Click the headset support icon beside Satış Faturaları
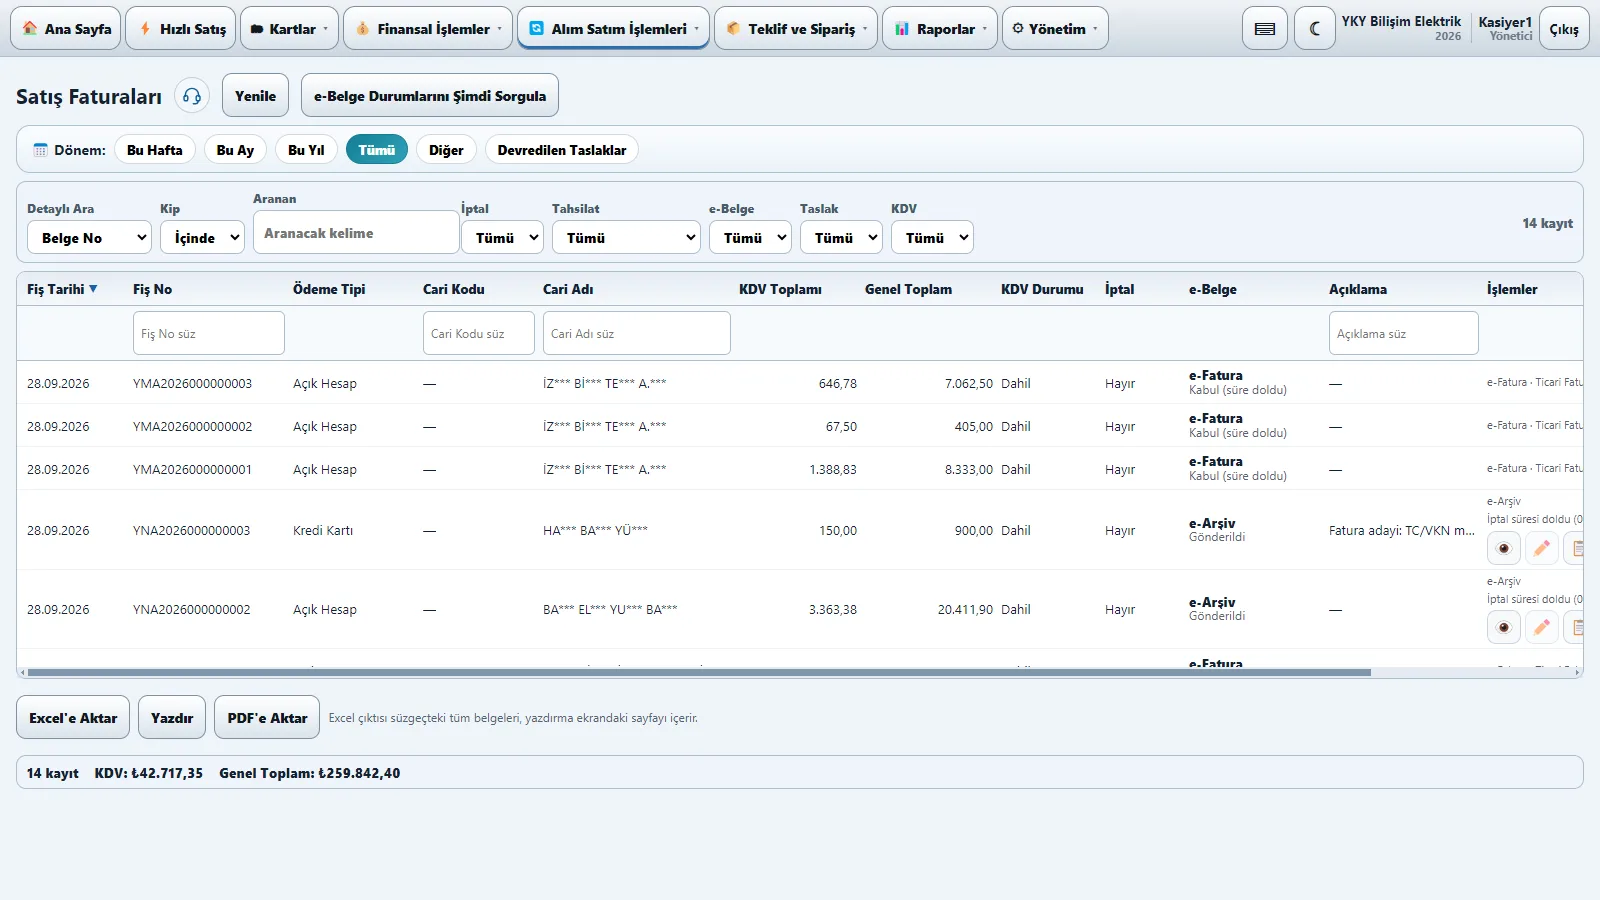 [x=192, y=96]
